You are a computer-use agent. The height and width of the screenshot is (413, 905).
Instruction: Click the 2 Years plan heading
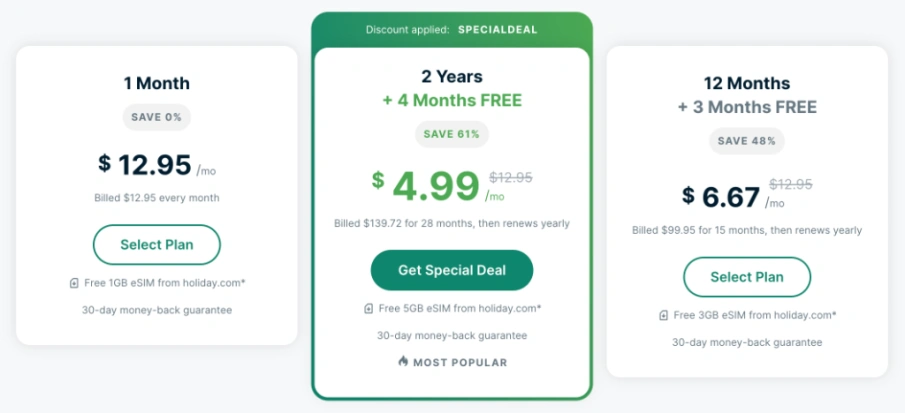coord(451,76)
